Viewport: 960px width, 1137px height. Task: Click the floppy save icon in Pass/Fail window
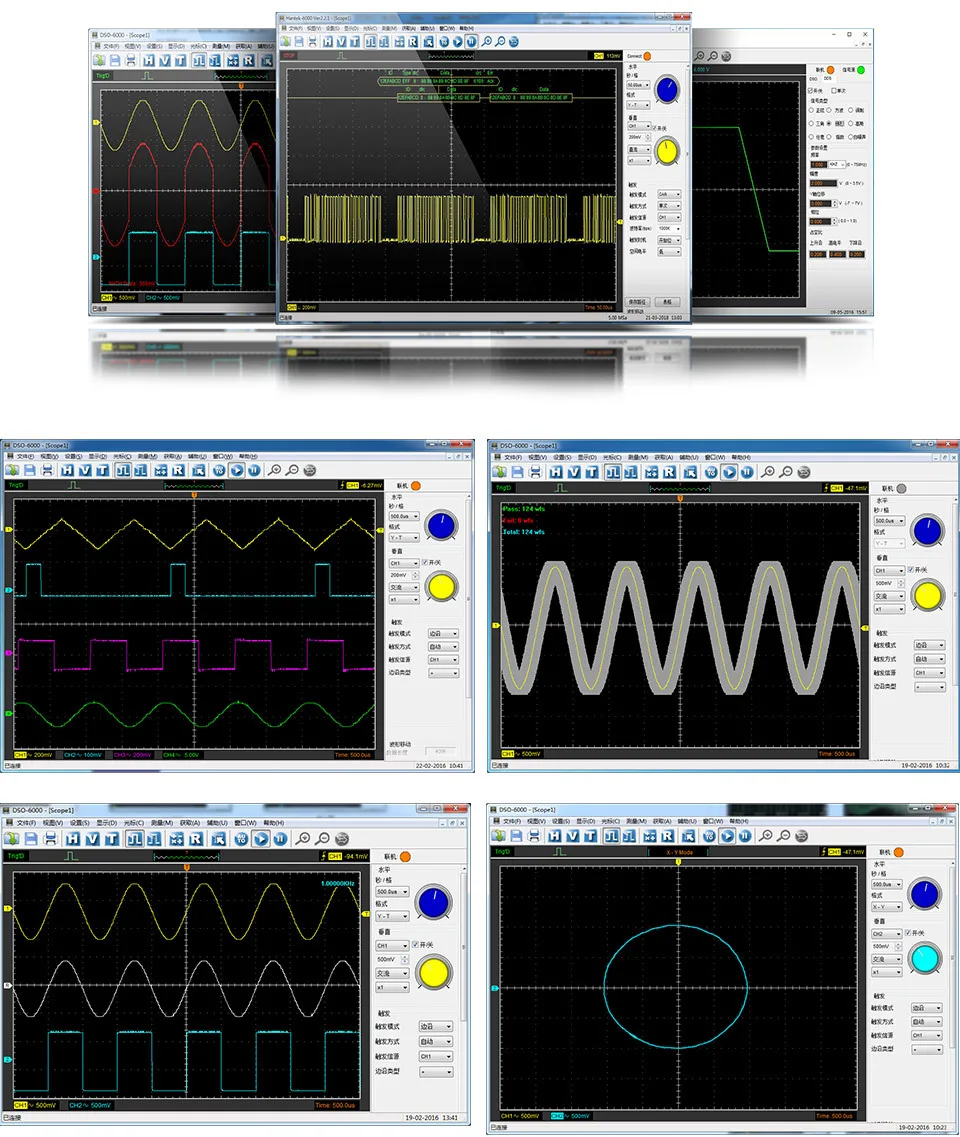click(x=518, y=472)
